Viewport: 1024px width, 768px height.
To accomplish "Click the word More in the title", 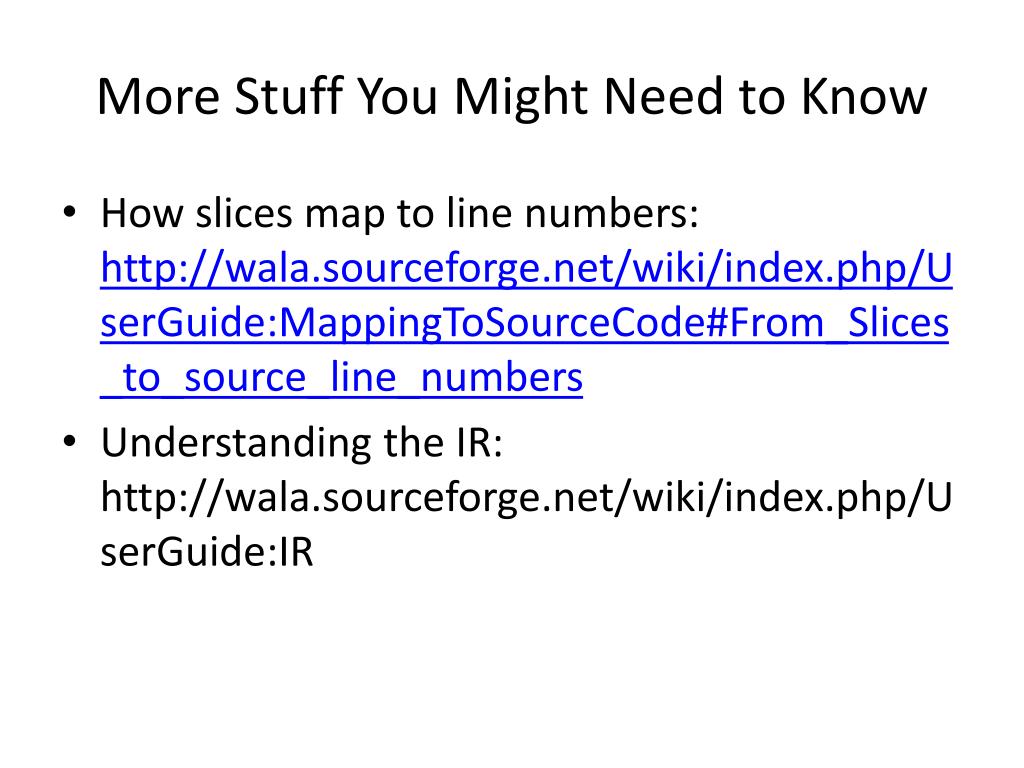I will (159, 97).
